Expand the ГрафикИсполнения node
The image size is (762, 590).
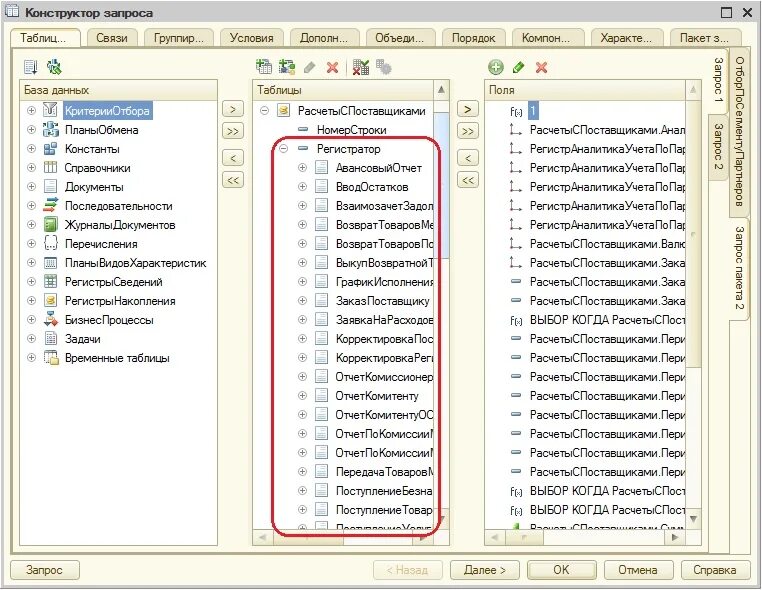click(302, 281)
